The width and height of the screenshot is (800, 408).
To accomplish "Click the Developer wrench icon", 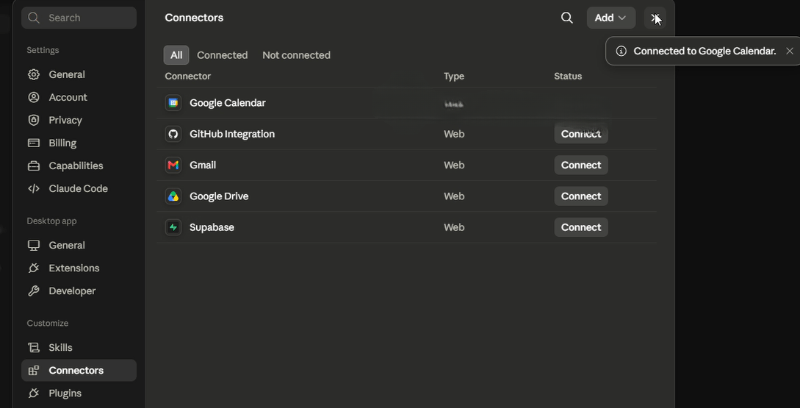I will pyautogui.click(x=34, y=291).
